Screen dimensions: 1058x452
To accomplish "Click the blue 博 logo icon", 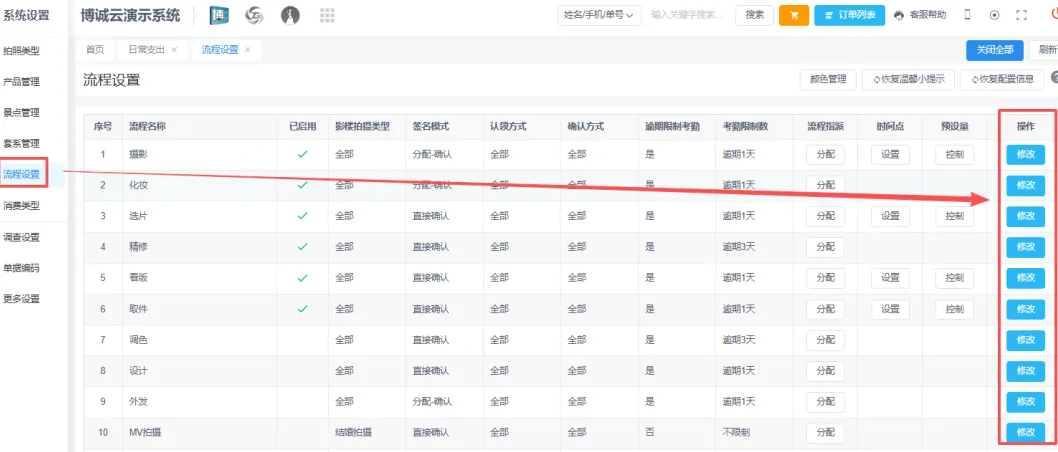I will point(219,15).
